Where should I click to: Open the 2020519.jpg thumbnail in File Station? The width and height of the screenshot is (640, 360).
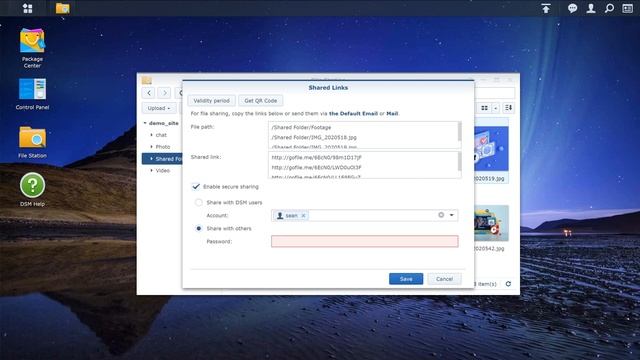coord(491,149)
